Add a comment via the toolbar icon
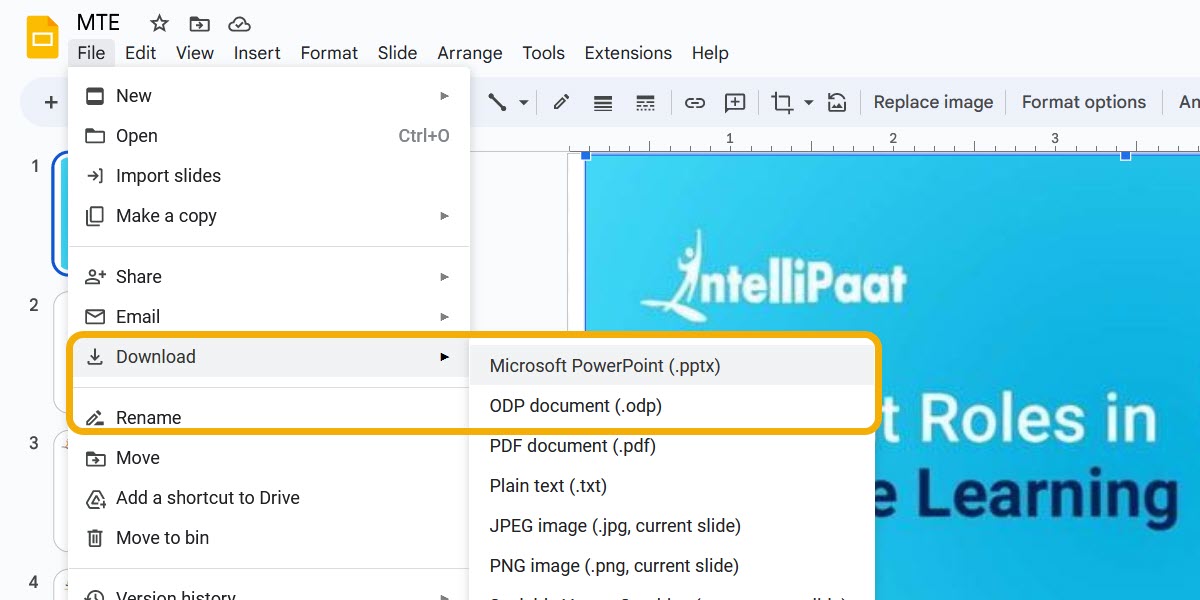This screenshot has height=600, width=1200. [735, 102]
